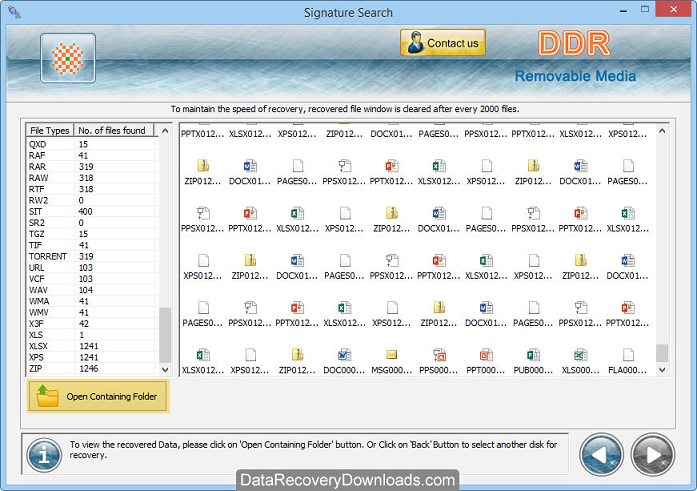The height and width of the screenshot is (491, 697).
Task: Select the DOC000... recovered file icon
Action: point(344,355)
